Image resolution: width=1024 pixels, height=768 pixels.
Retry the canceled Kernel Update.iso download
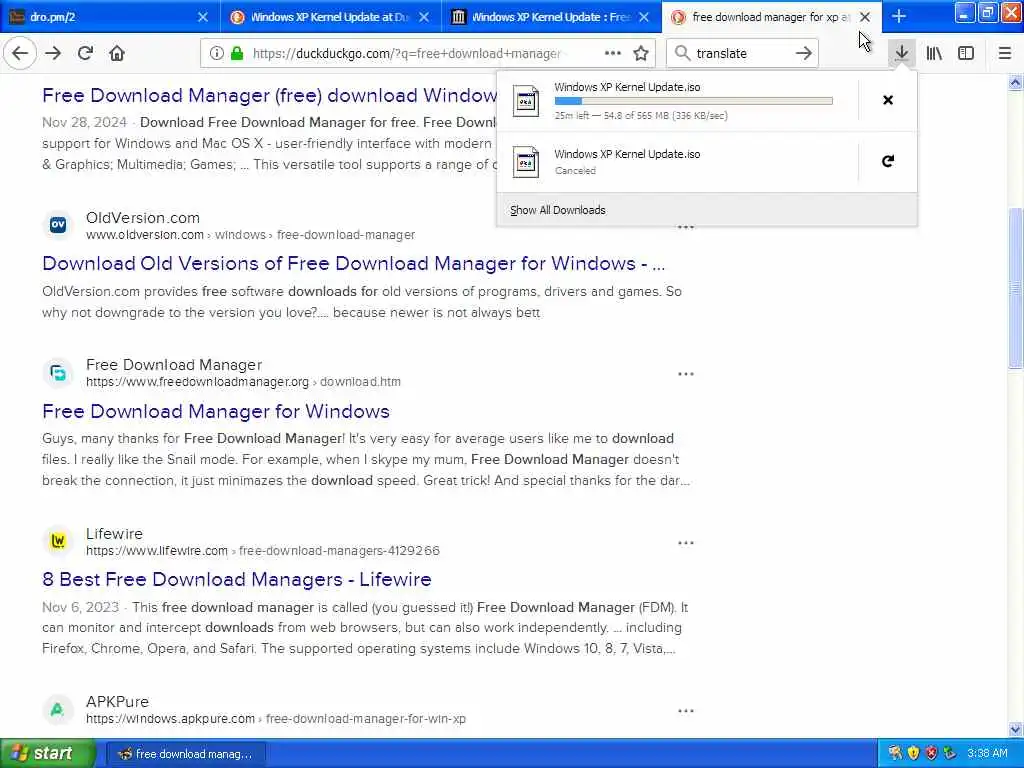point(888,161)
